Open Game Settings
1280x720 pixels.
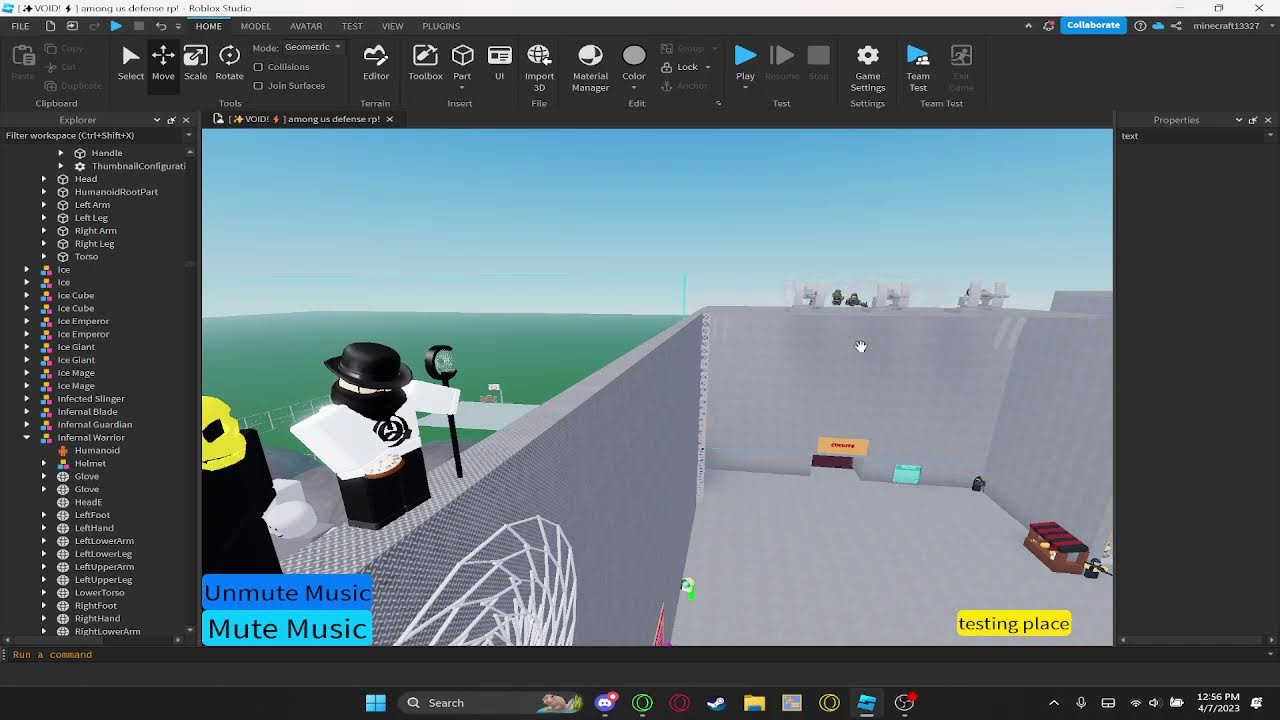[x=868, y=67]
